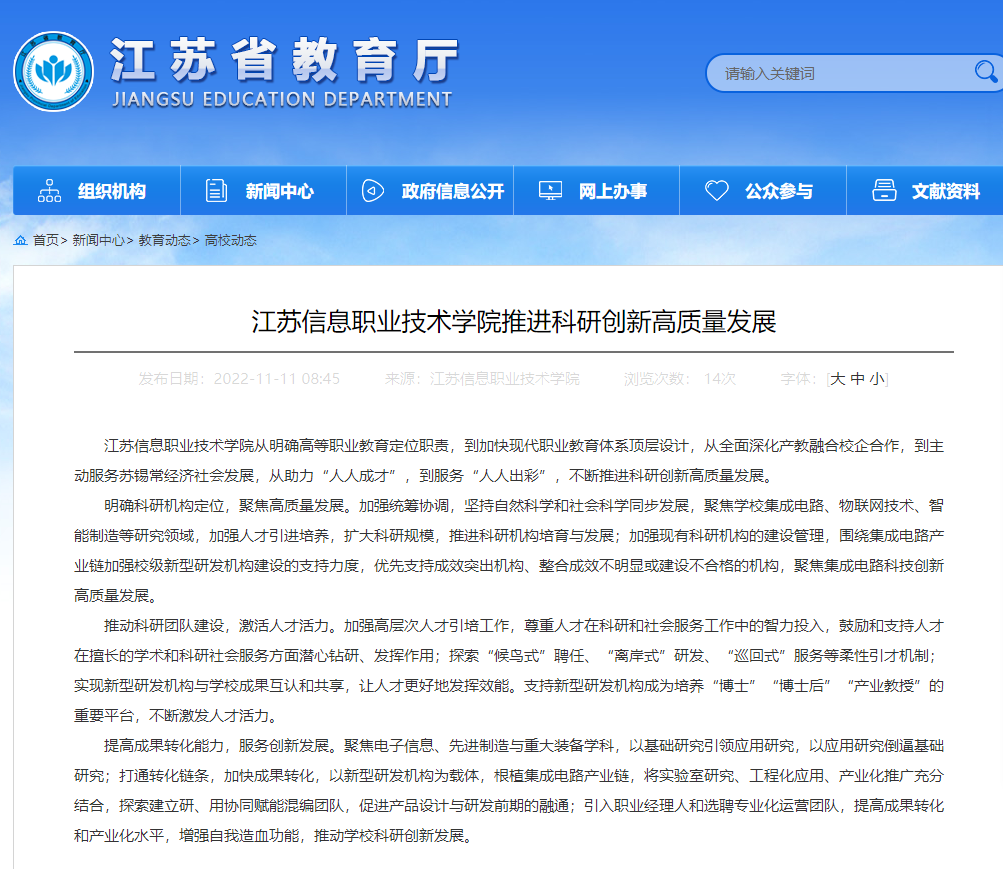Click the view count 14次
Viewport: 1003px width, 869px height.
(x=720, y=379)
